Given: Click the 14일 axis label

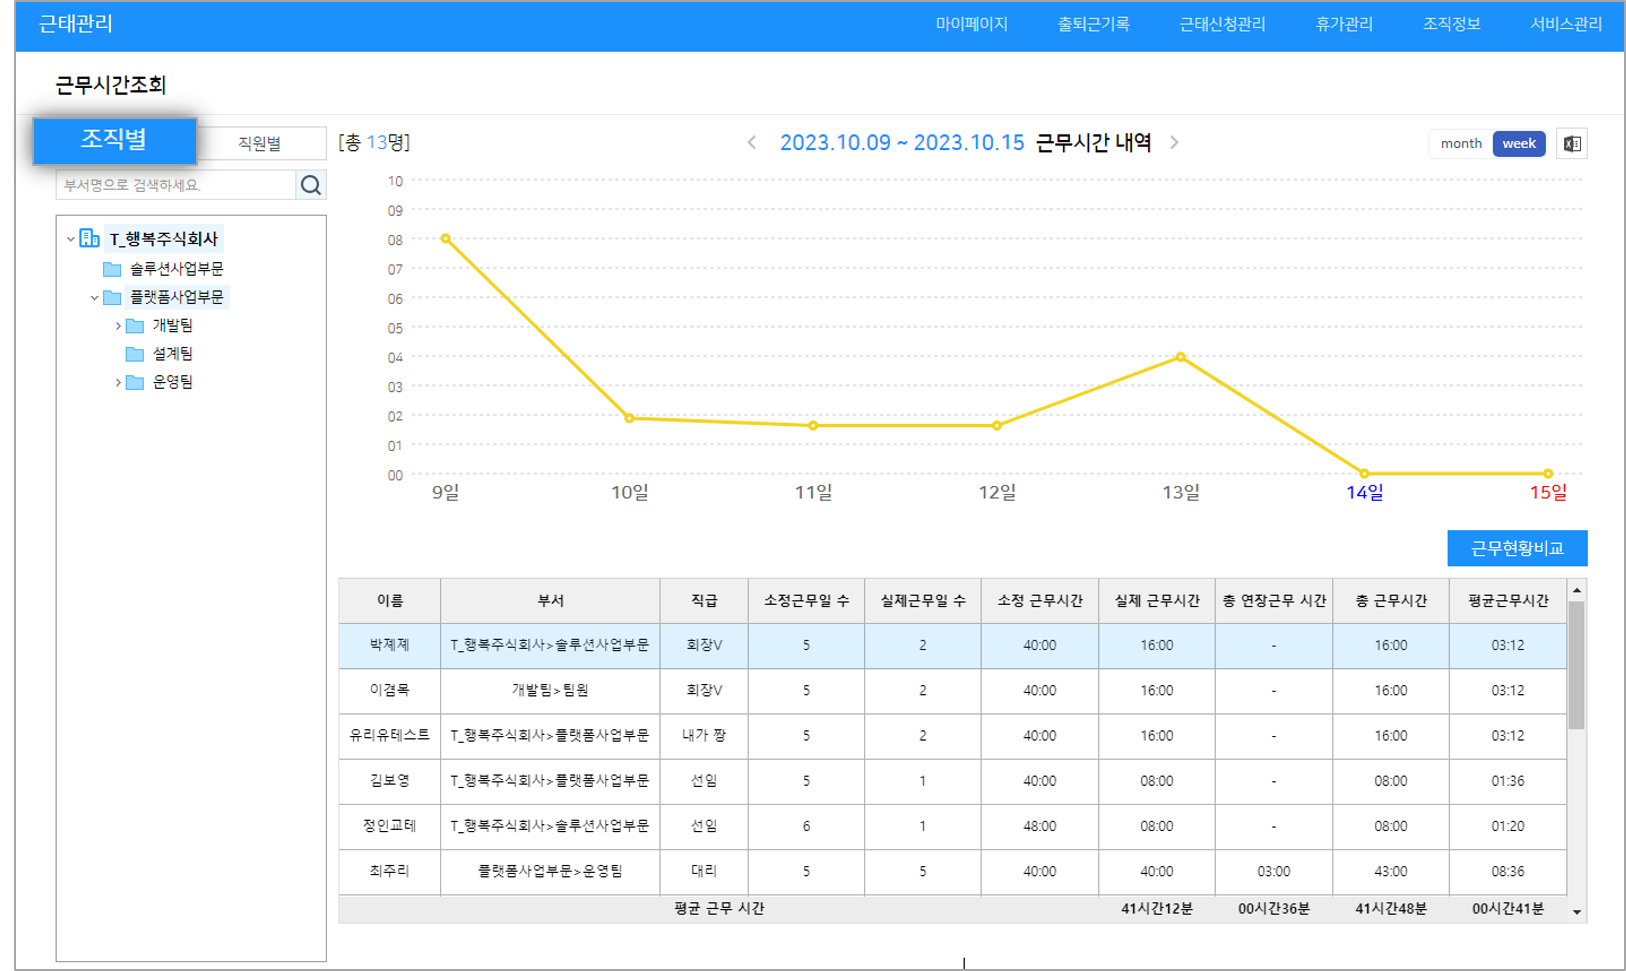Looking at the screenshot, I should (1365, 492).
